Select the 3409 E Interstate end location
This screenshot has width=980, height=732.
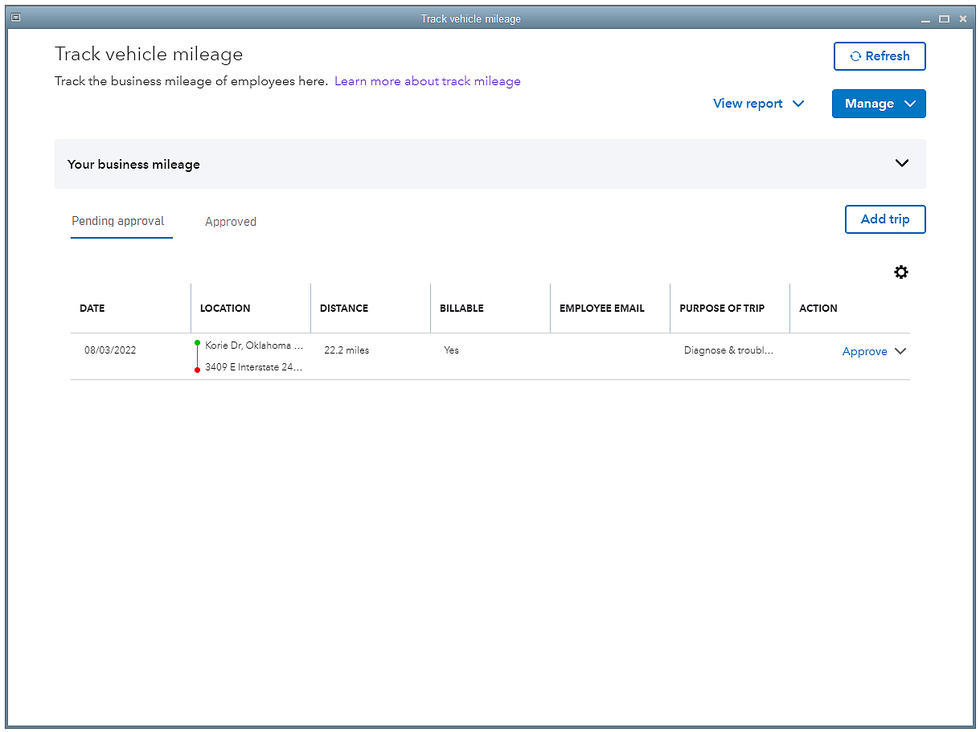coord(253,367)
